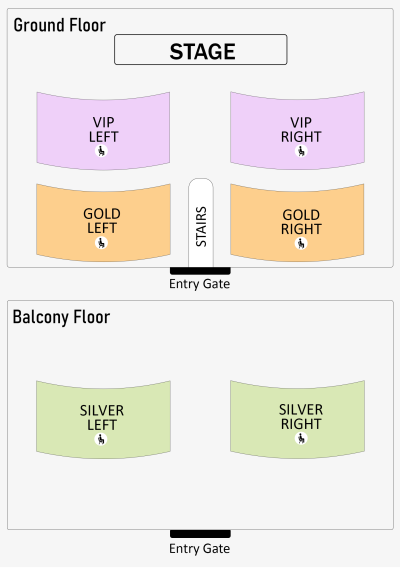Image resolution: width=400 pixels, height=568 pixels.
Task: Click wheelchair icon in VIP LEFT section
Action: (x=101, y=151)
